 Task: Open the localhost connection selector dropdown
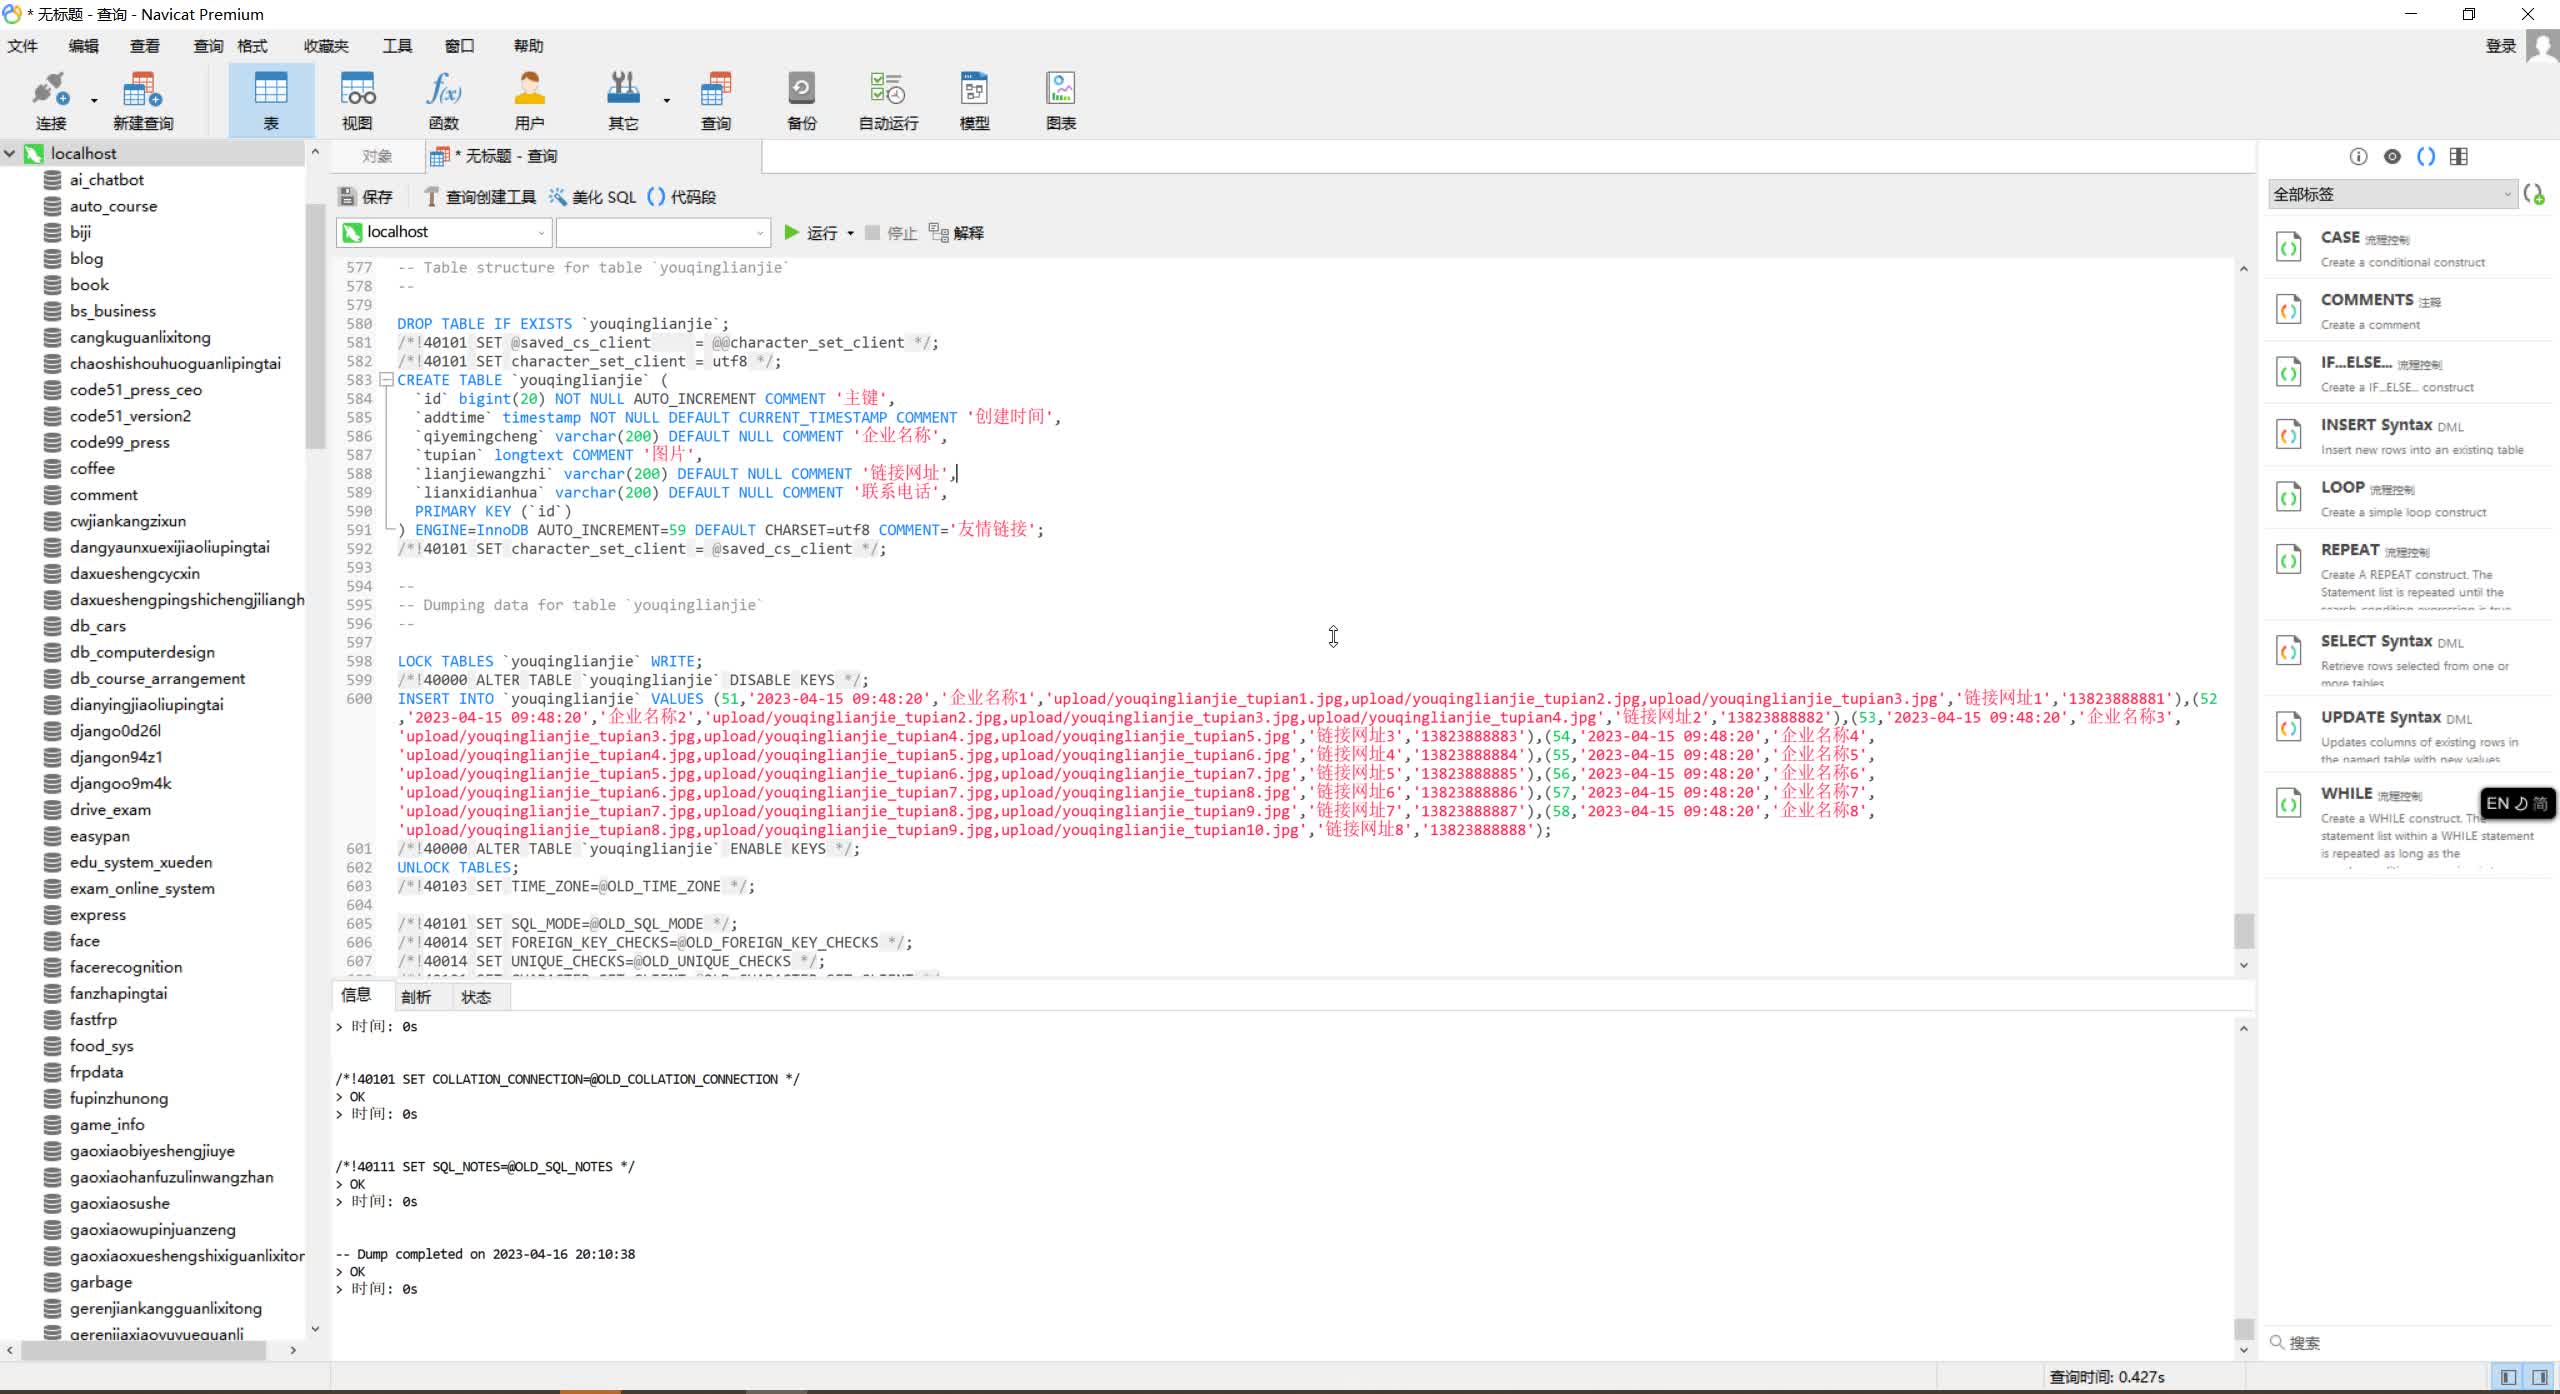(x=539, y=231)
